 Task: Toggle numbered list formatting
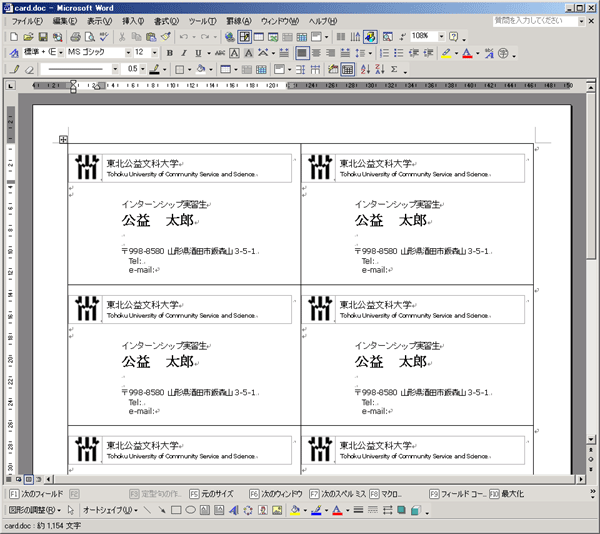(385, 53)
